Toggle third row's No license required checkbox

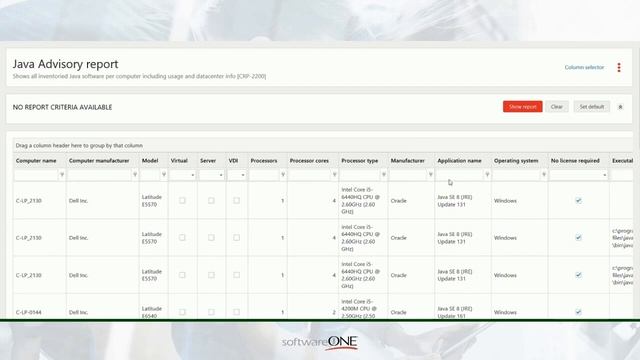click(578, 275)
